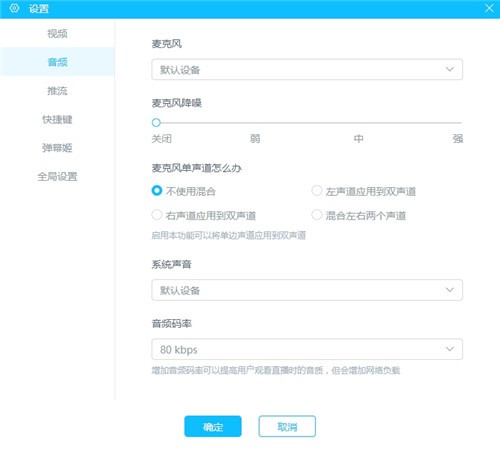This screenshot has width=500, height=454.
Task: Click the chevron arrow of 80 kbps dropdown
Action: coord(450,349)
